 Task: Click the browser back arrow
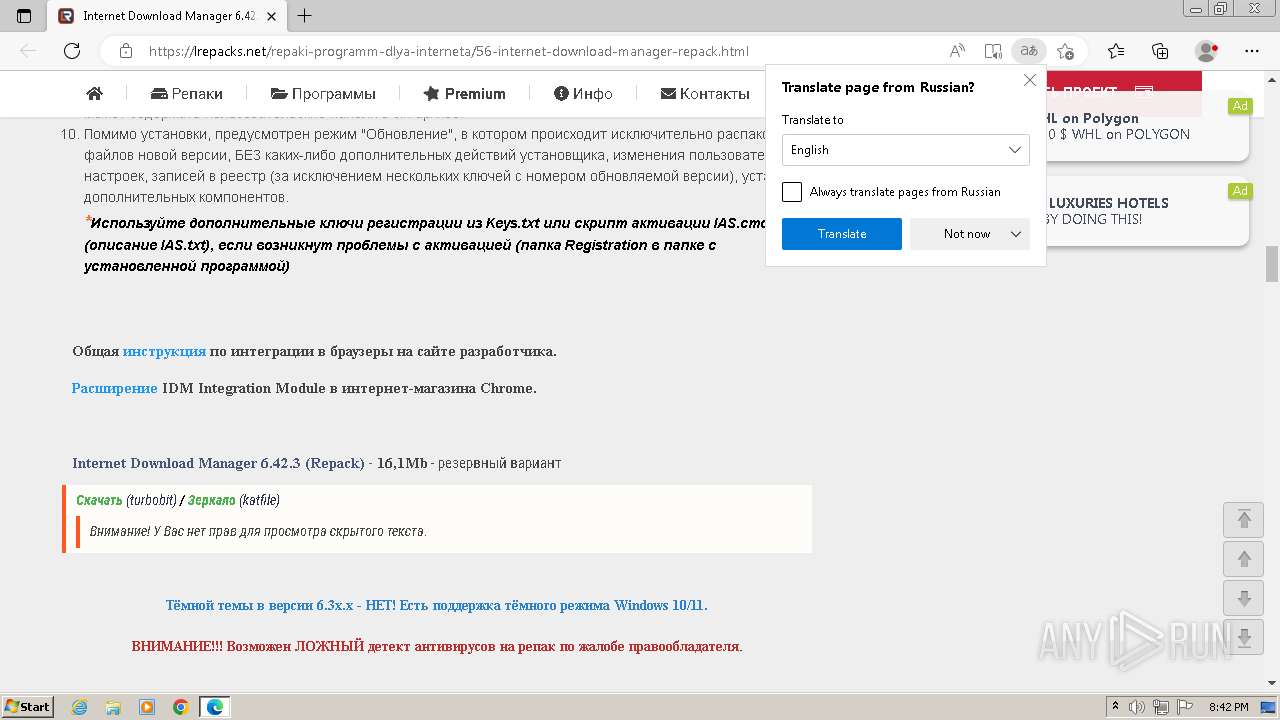[x=28, y=51]
